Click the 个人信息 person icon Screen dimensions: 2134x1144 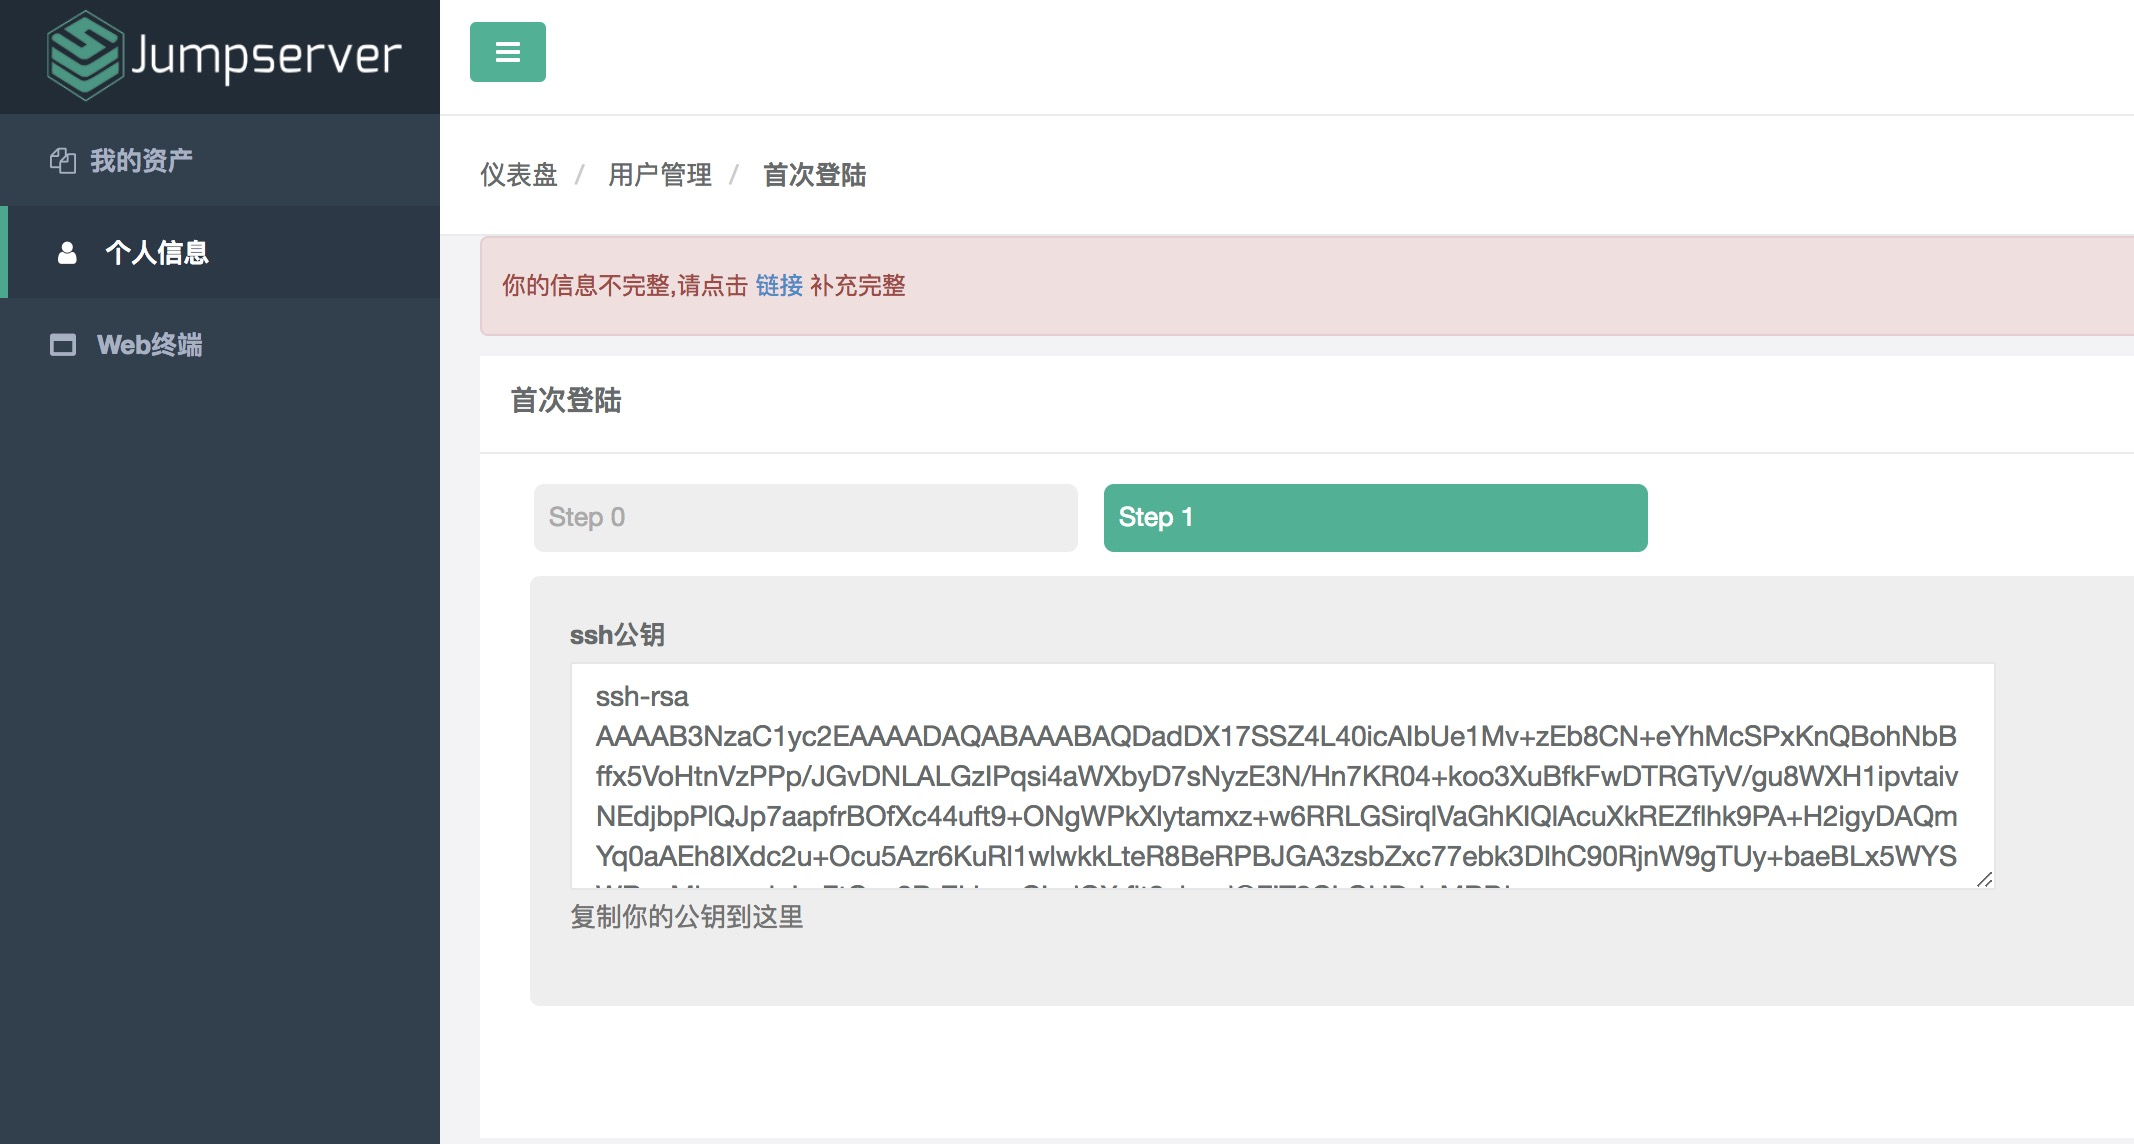[65, 253]
